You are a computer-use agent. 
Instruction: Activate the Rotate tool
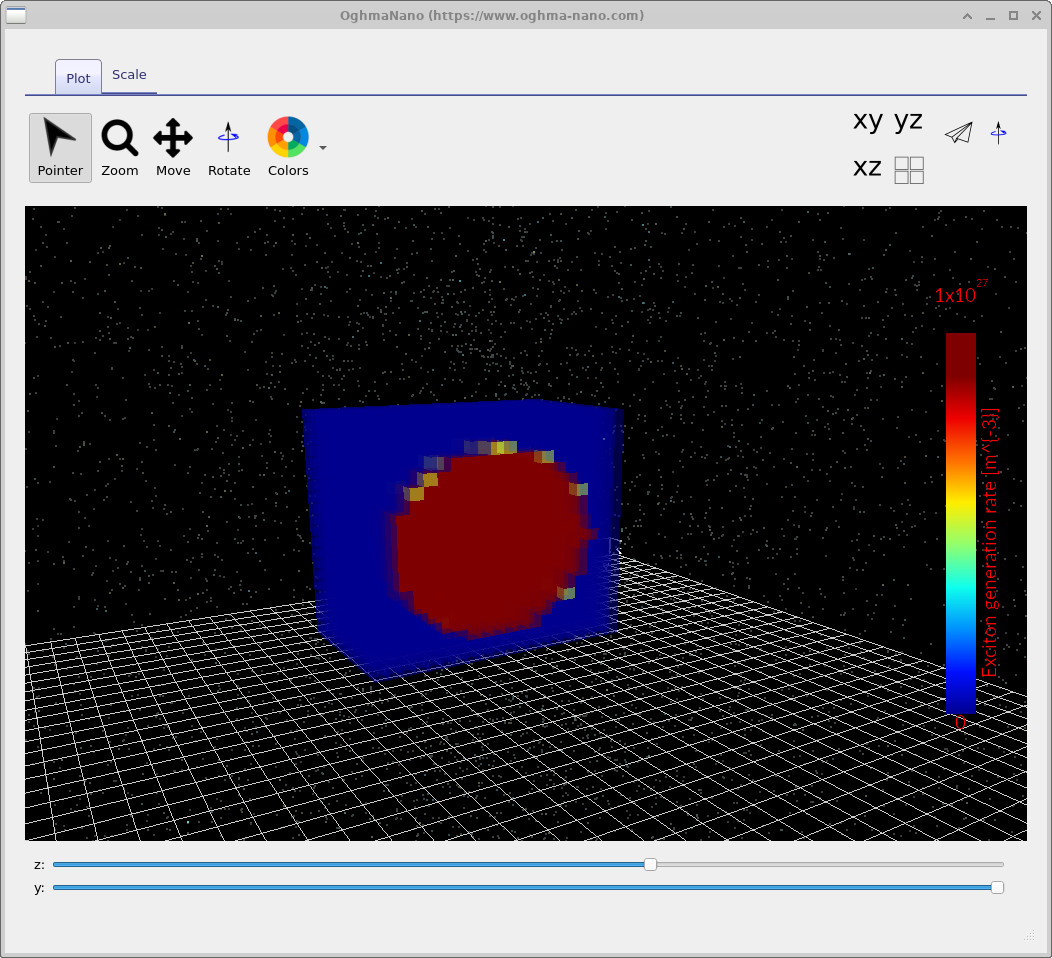(228, 147)
